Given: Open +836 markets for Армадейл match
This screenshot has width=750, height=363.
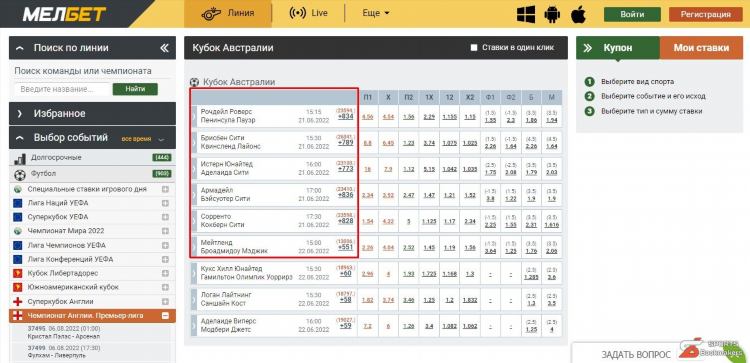Looking at the screenshot, I should coord(345,195).
